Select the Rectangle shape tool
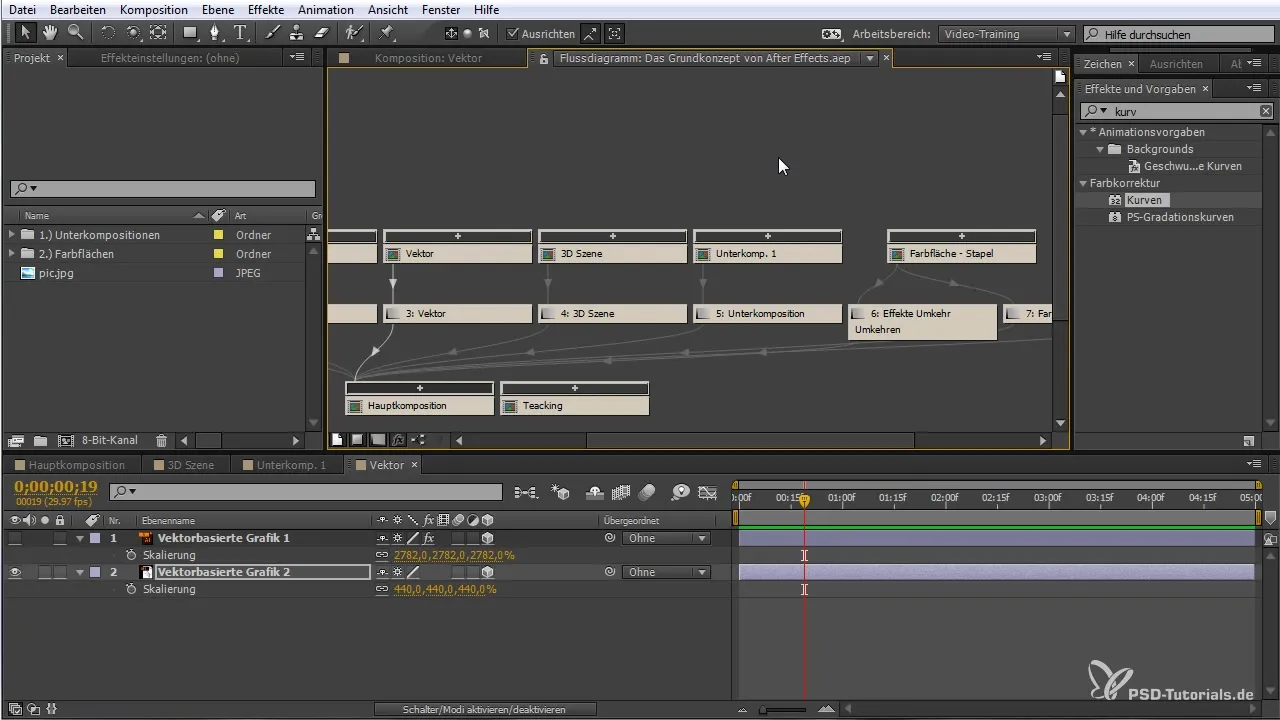The height and width of the screenshot is (720, 1280). (191, 33)
